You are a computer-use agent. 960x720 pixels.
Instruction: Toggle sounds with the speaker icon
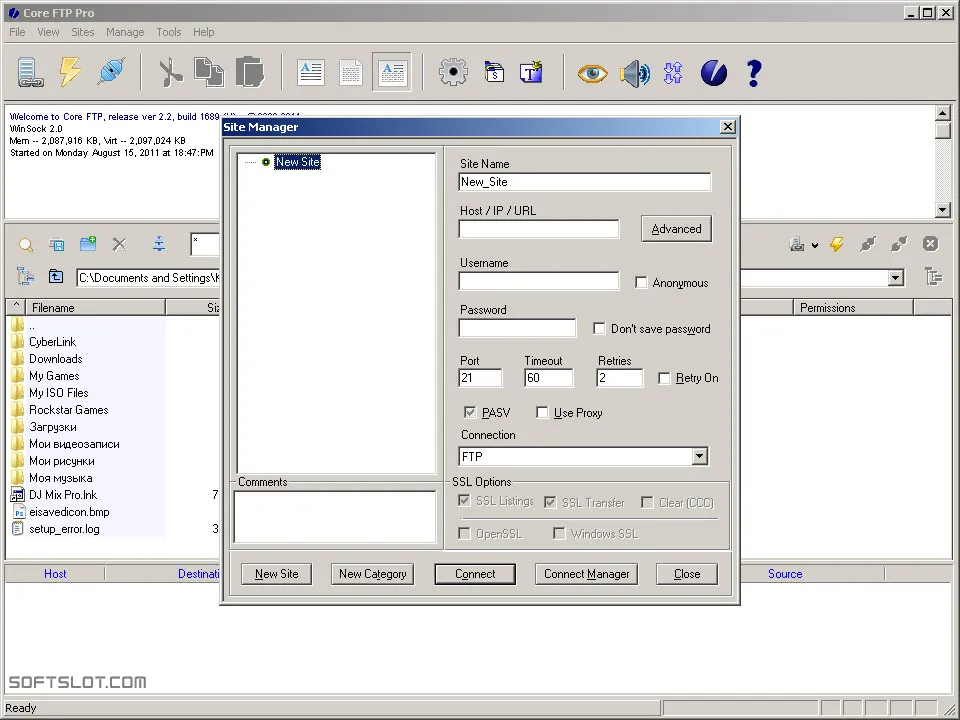634,73
